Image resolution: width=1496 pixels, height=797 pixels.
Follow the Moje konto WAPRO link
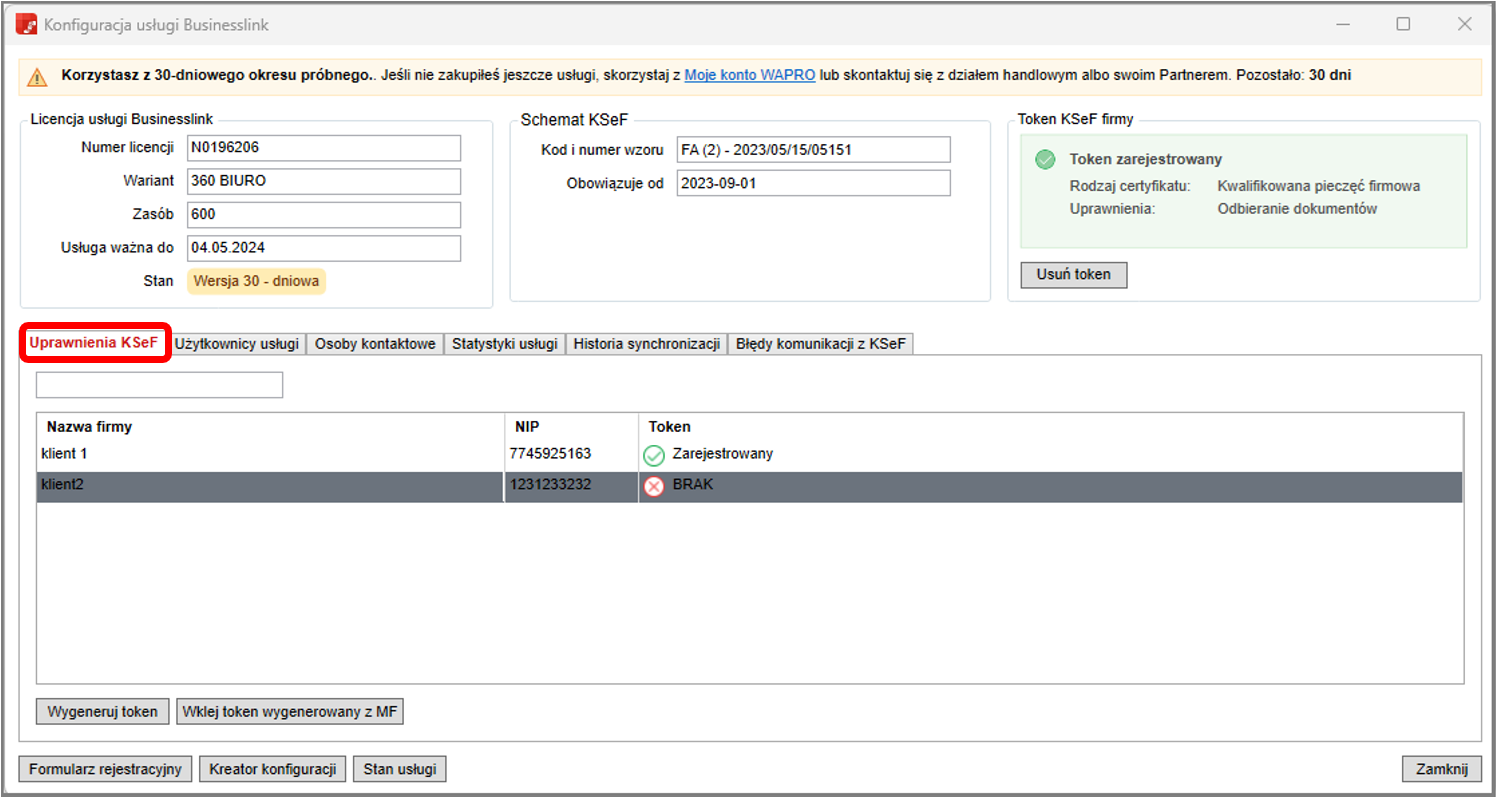click(x=749, y=75)
